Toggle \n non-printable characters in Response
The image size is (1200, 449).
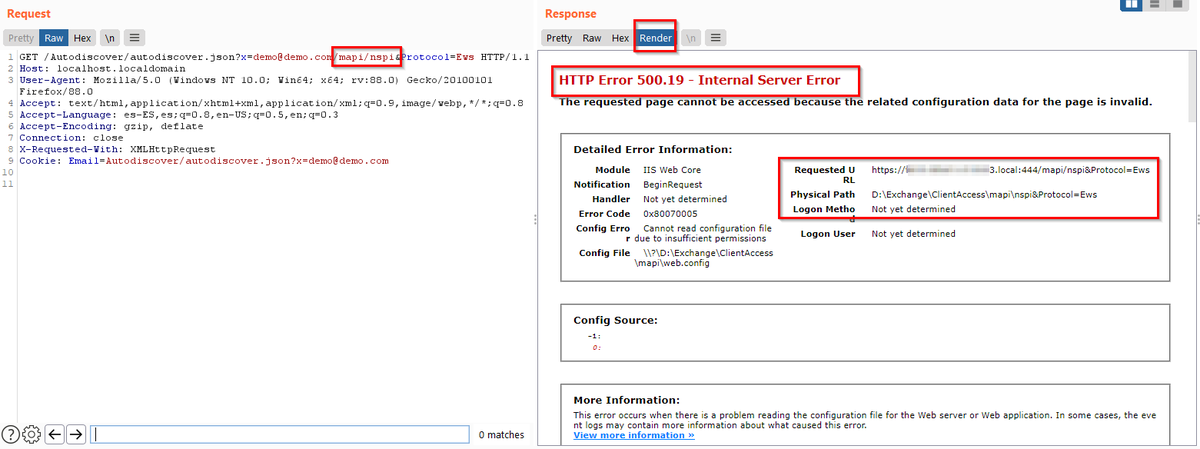coord(691,38)
